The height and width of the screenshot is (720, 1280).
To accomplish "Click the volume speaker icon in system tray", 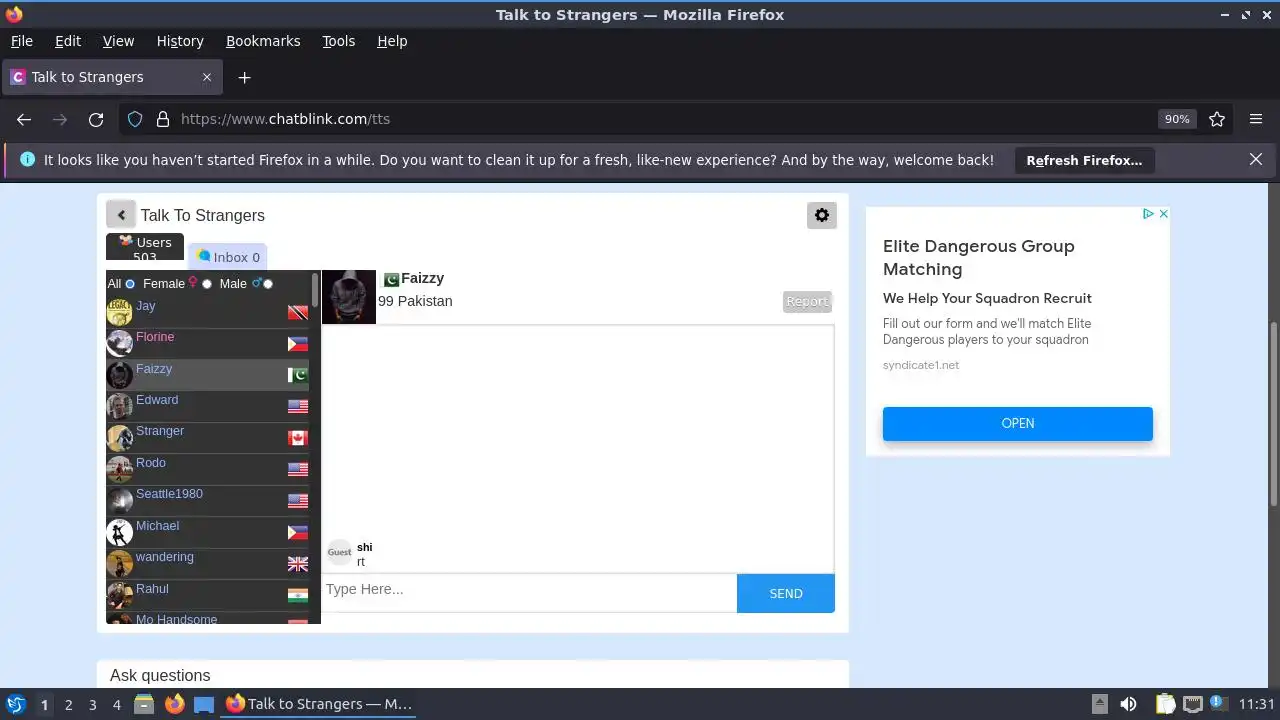I will pos(1128,704).
